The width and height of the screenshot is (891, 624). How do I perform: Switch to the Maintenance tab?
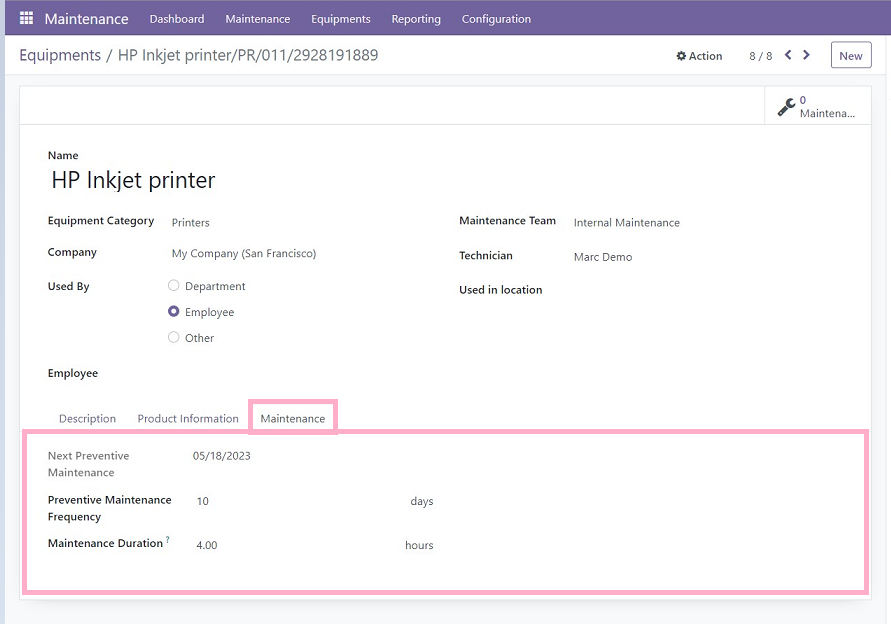pyautogui.click(x=293, y=418)
